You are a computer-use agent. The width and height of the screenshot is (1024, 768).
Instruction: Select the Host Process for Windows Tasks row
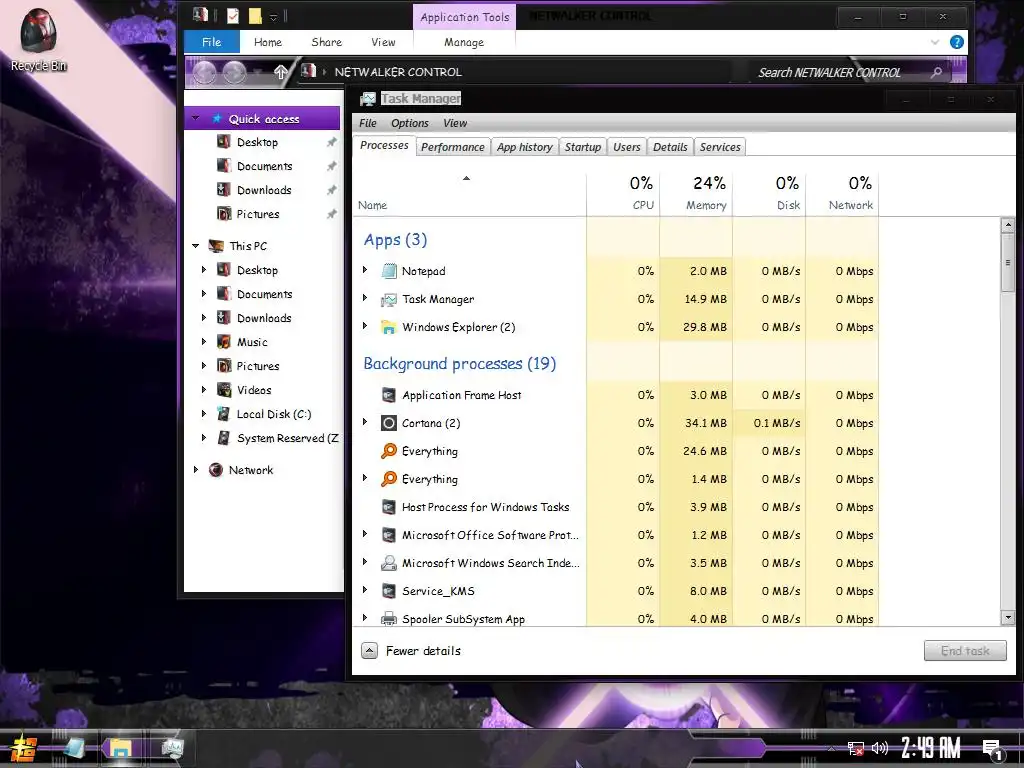pyautogui.click(x=615, y=507)
